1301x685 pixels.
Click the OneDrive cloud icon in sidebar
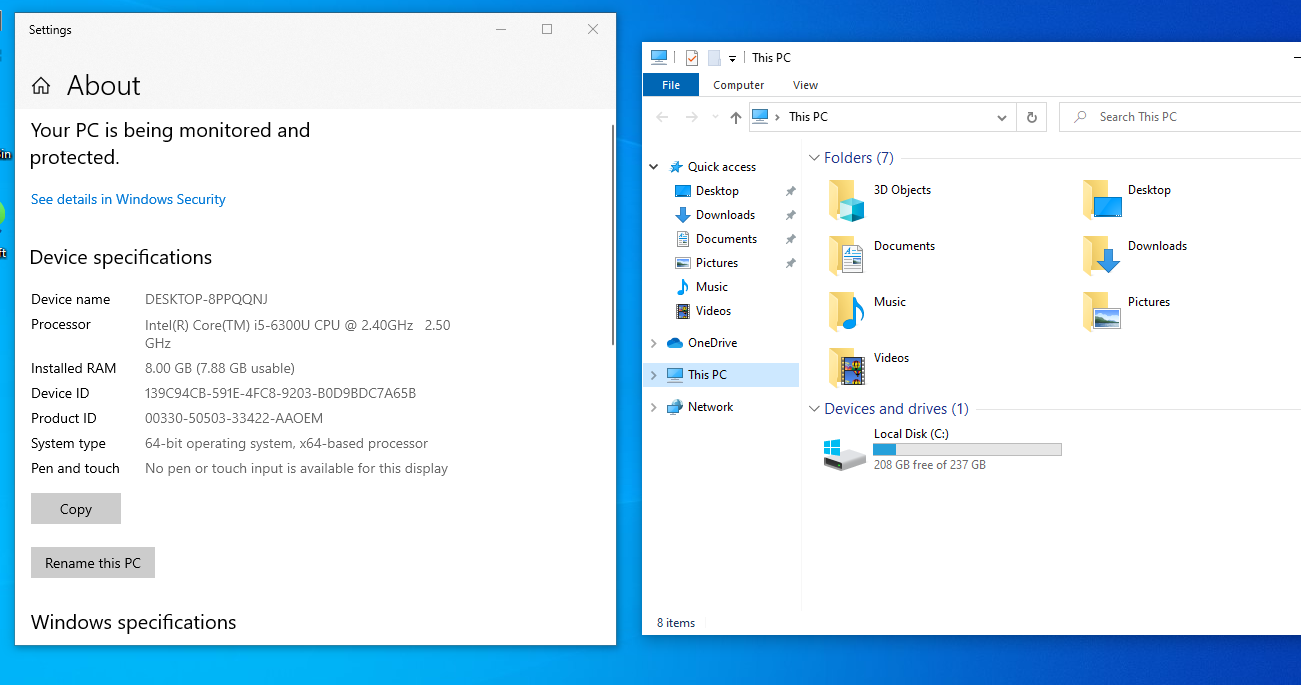(x=675, y=343)
